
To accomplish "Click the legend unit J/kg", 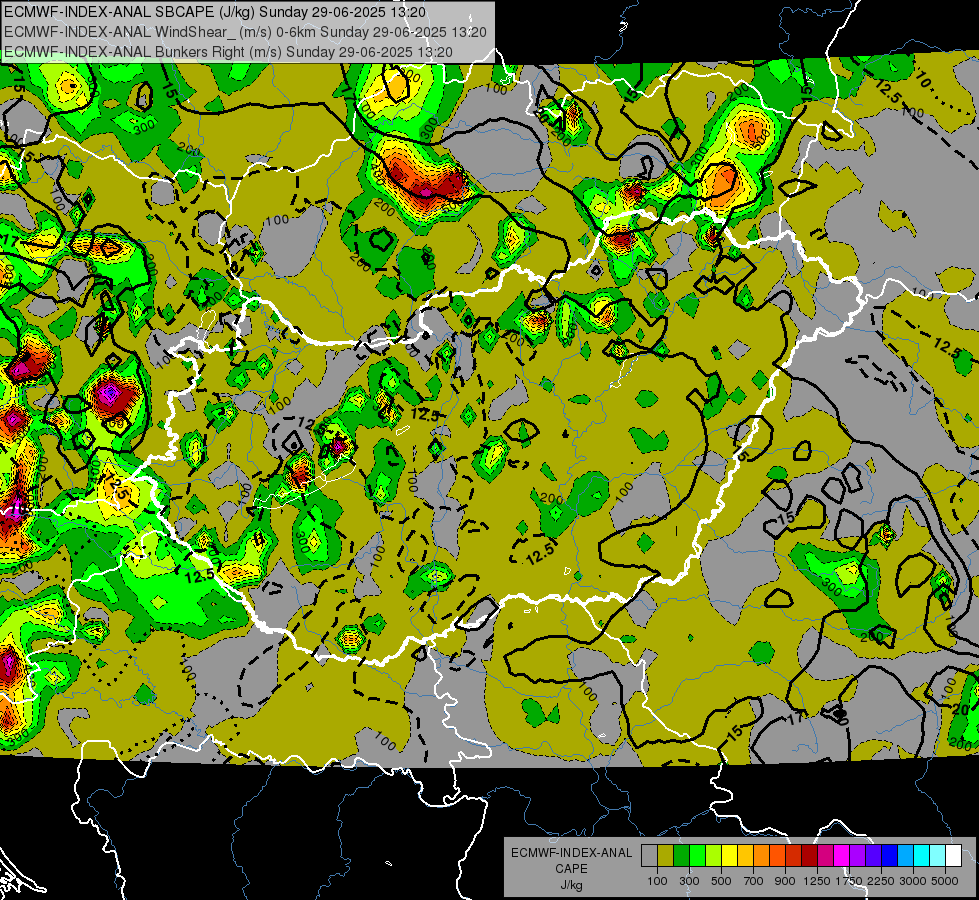I will tap(571, 885).
